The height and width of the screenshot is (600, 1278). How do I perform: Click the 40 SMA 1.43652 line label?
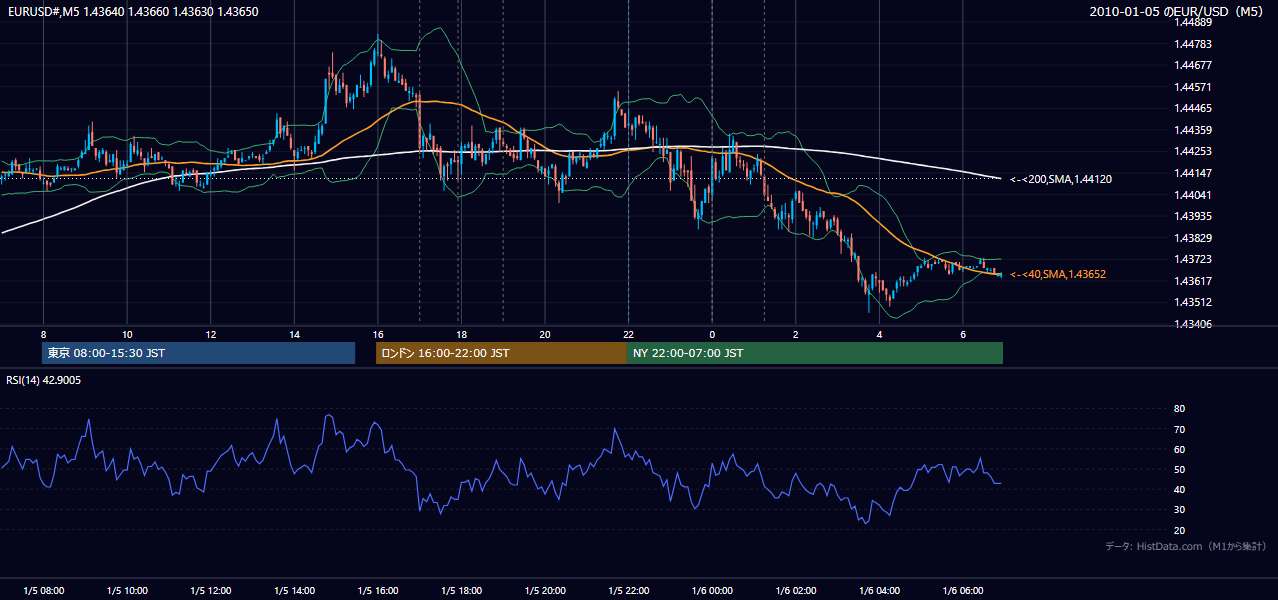[1057, 274]
